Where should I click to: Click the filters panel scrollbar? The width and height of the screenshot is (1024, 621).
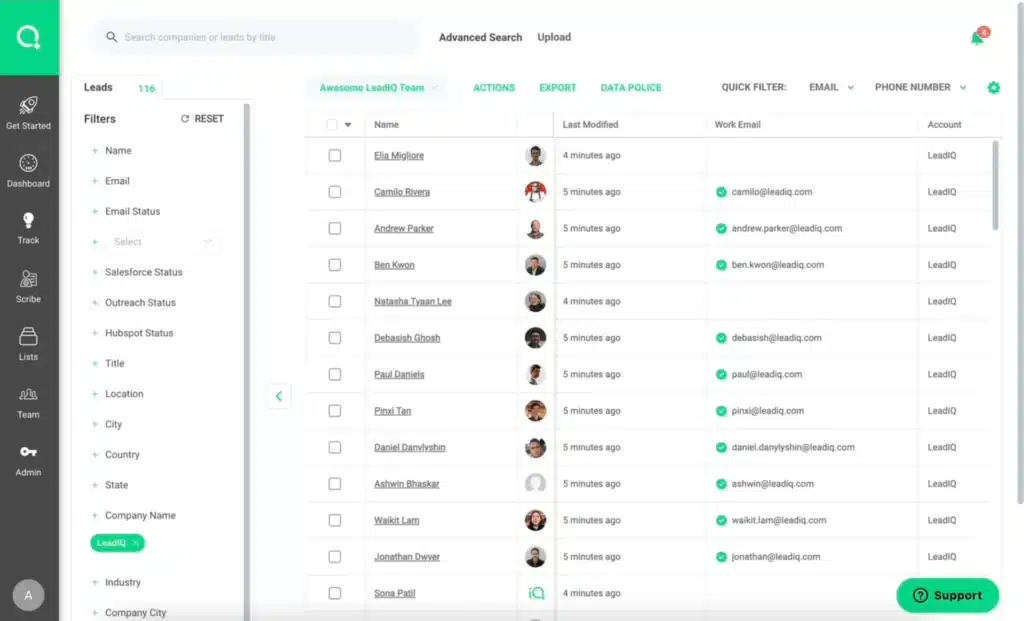click(x=246, y=361)
